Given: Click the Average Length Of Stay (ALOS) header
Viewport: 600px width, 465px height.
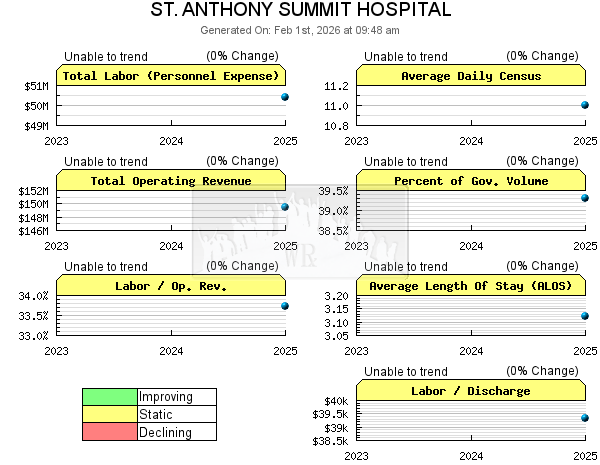Looking at the screenshot, I should pos(471,286).
